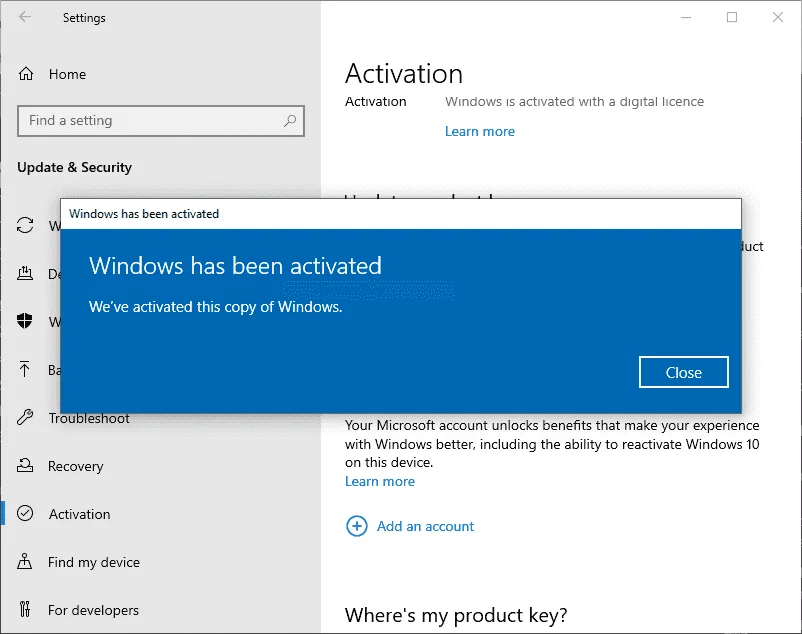Select Activation in the sidebar
This screenshot has width=802, height=634.
(x=79, y=514)
